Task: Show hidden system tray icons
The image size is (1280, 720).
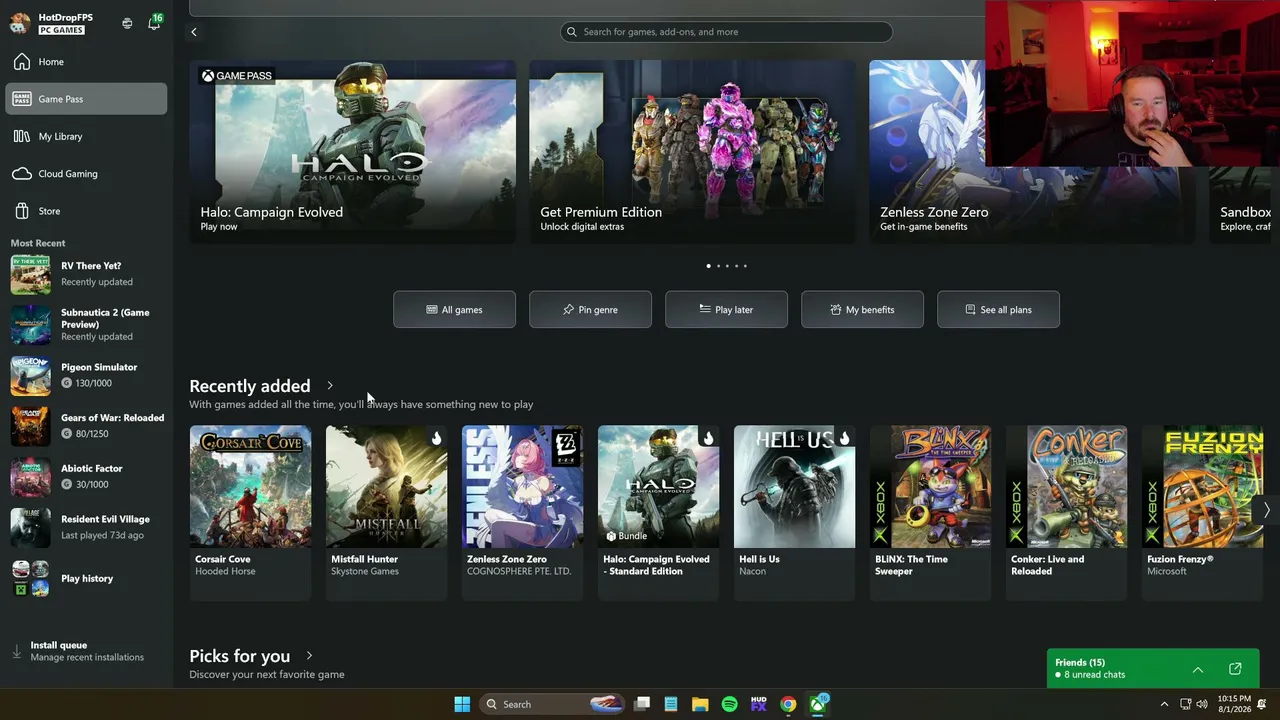Action: (x=1164, y=704)
